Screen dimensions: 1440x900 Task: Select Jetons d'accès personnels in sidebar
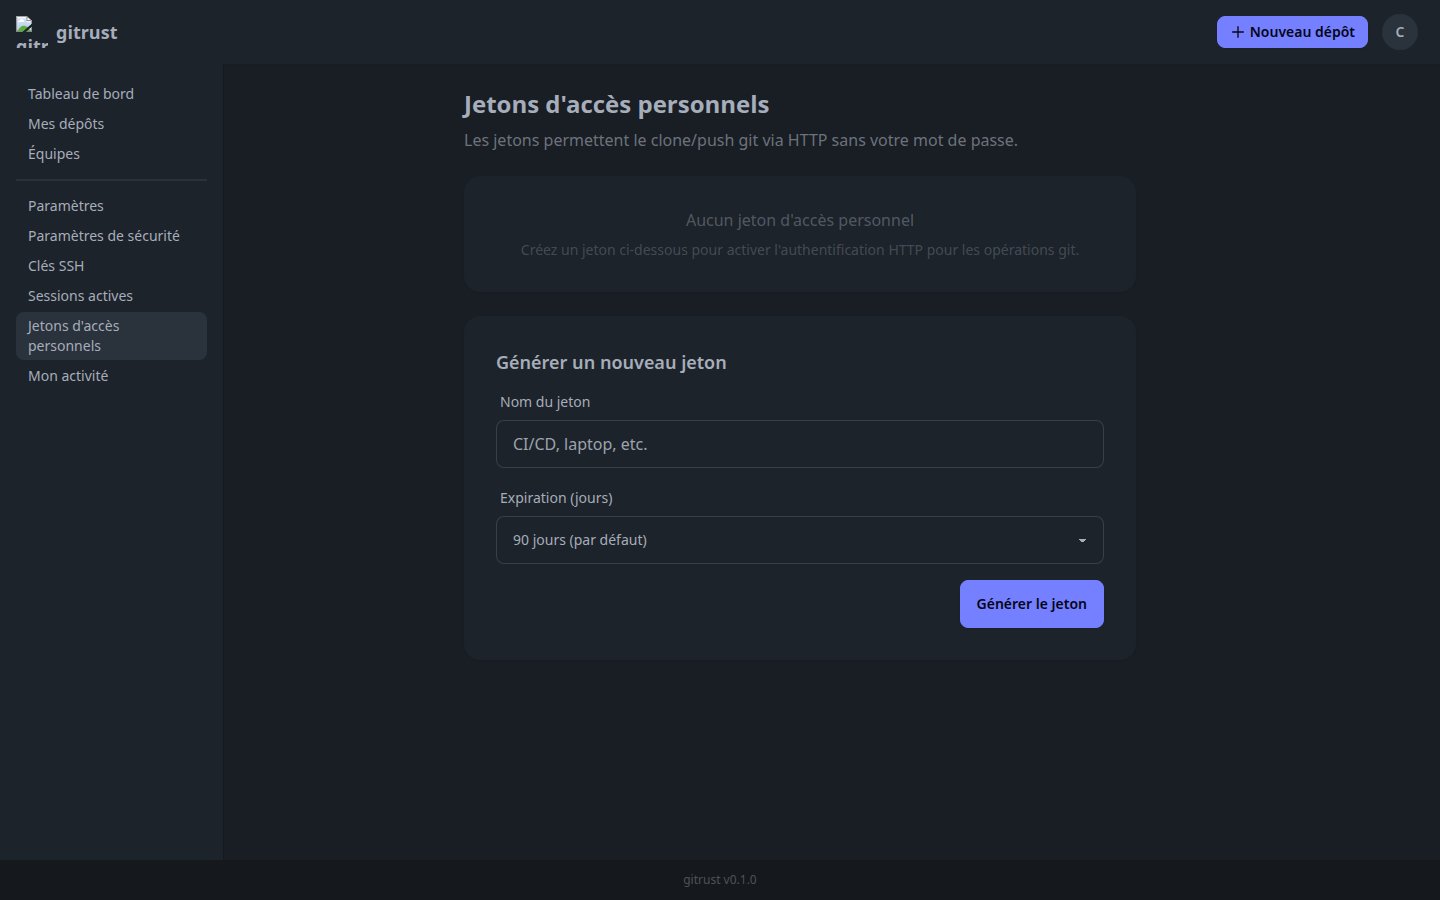click(73, 335)
